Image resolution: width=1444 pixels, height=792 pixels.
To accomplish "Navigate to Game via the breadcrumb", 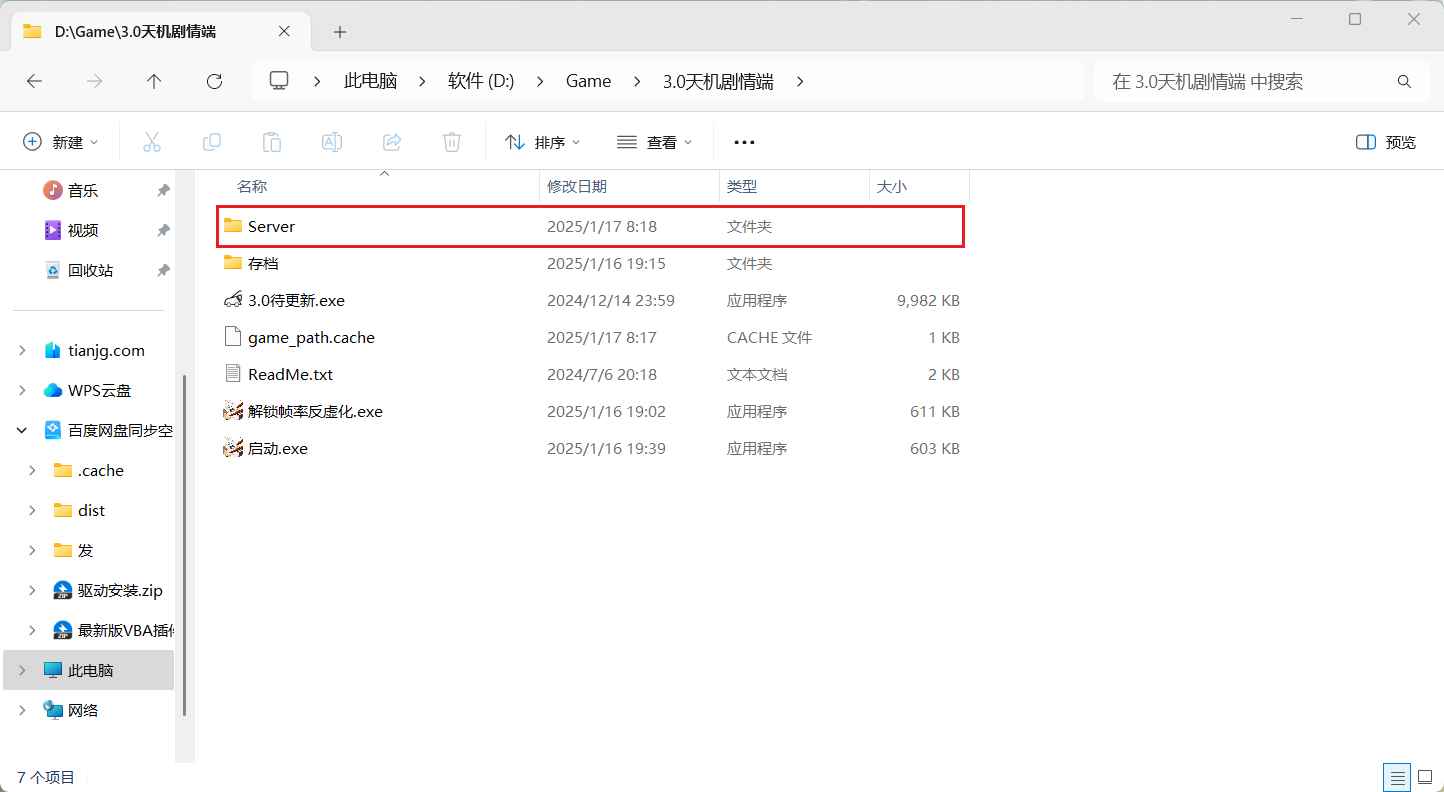I will (588, 81).
